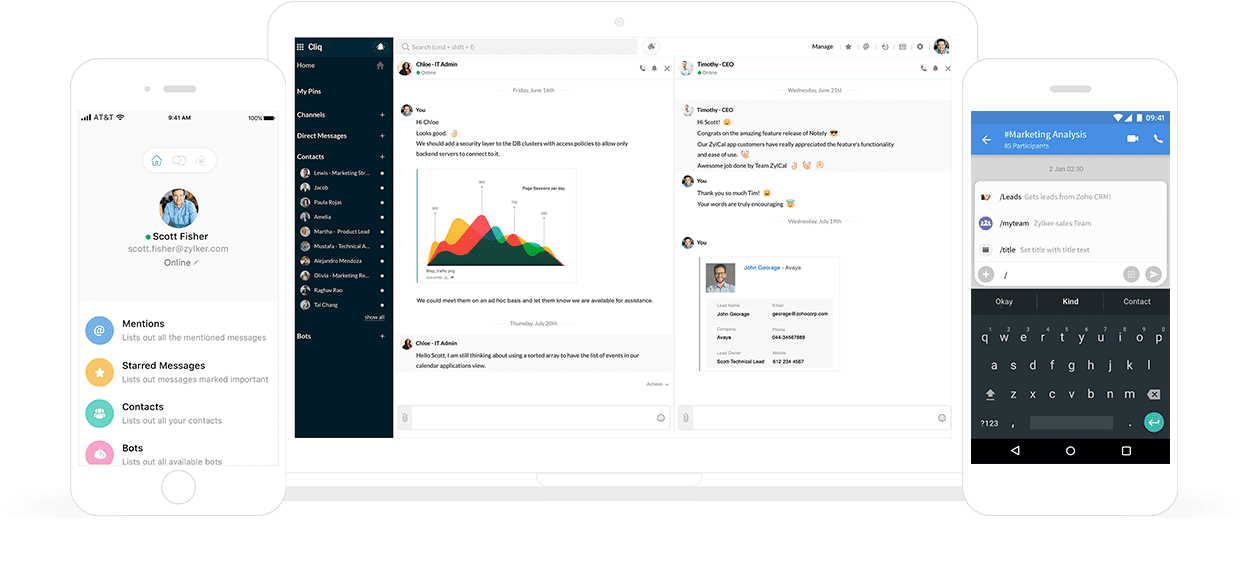Close the Timothy - CEO chat pane
The image size is (1249, 570).
click(x=947, y=68)
